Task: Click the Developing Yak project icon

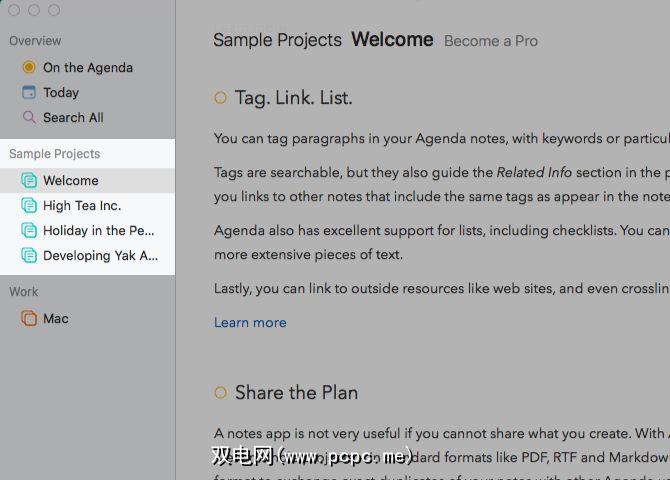Action: [x=29, y=256]
